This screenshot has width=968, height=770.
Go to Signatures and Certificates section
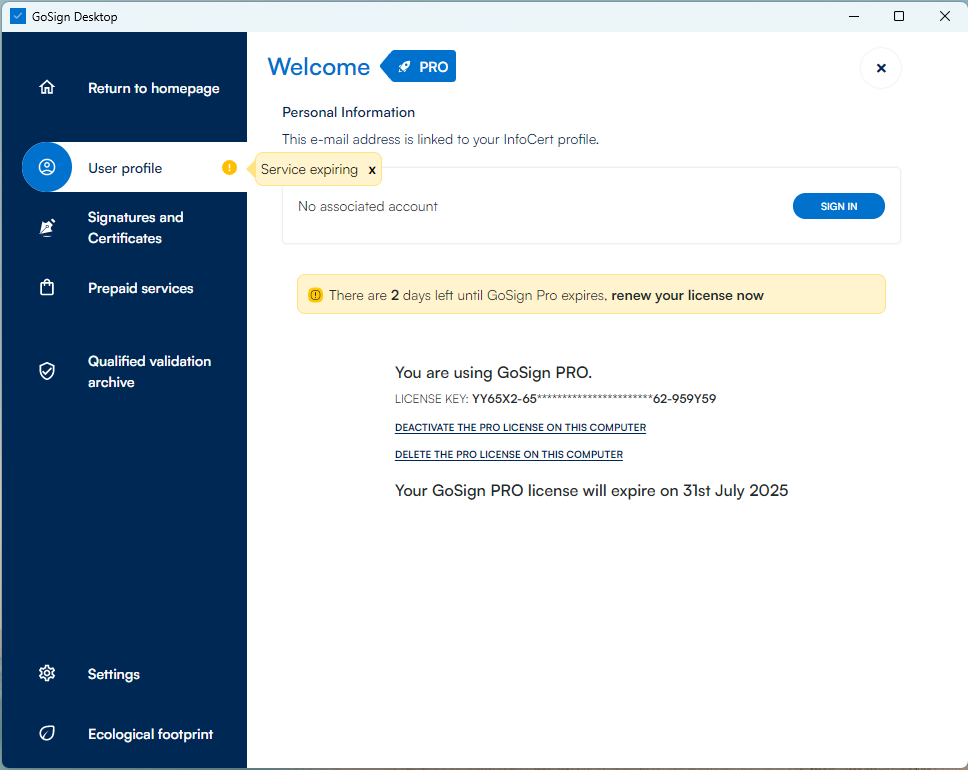point(135,228)
